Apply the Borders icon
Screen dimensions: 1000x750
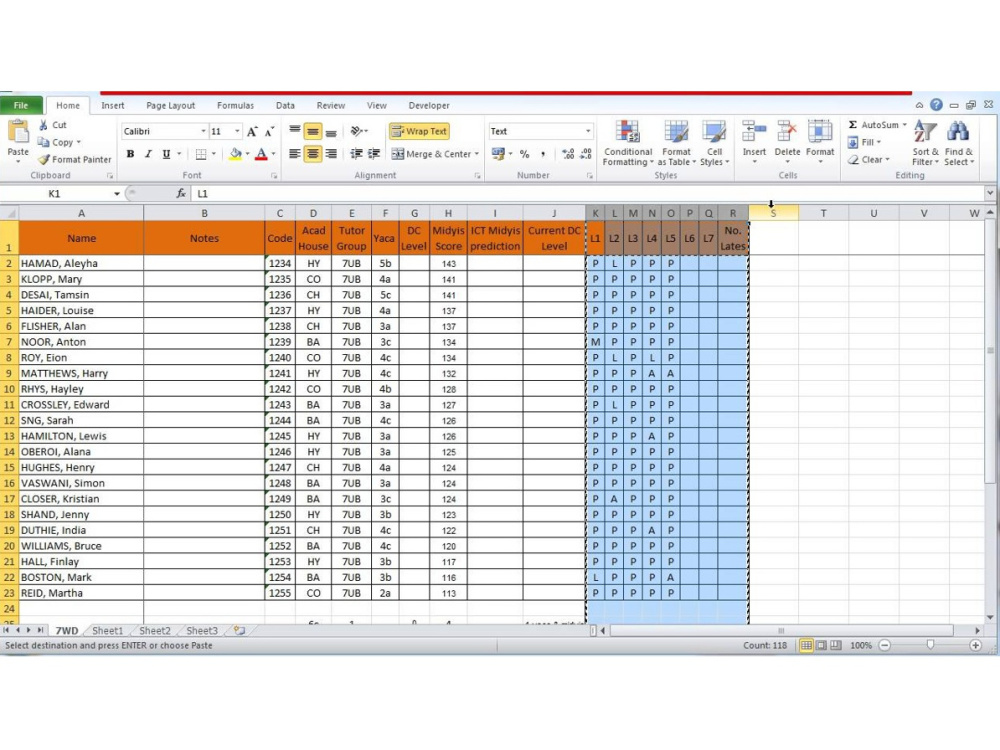coord(201,154)
